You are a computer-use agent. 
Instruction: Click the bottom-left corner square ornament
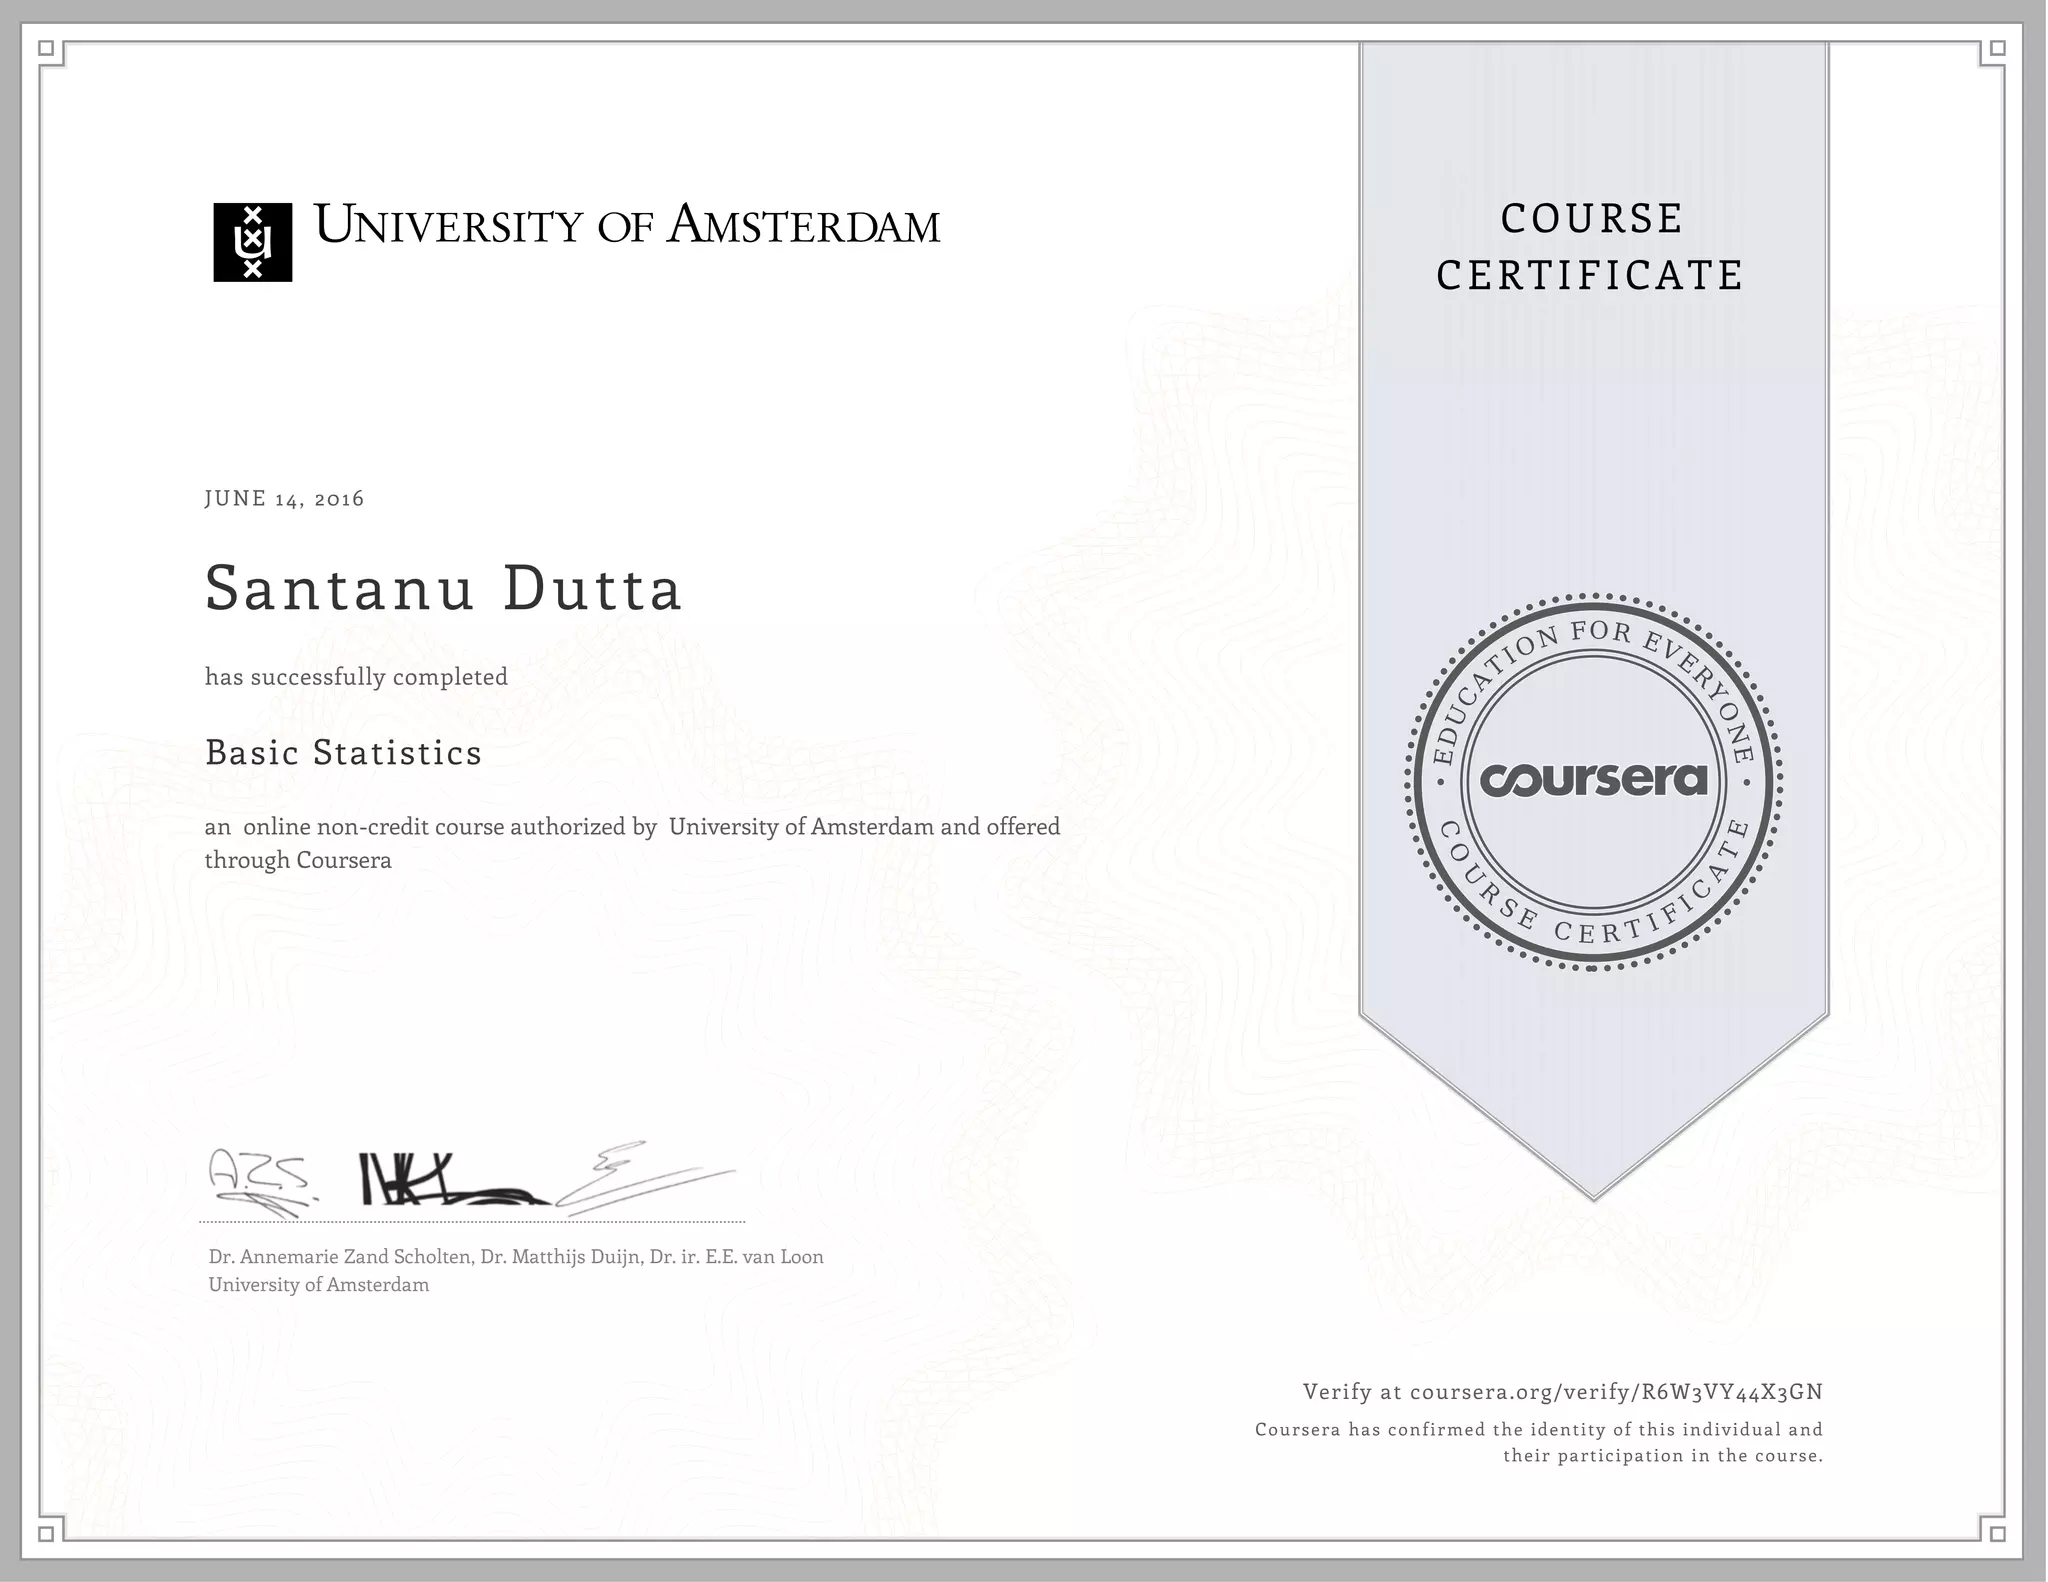coord(46,1534)
